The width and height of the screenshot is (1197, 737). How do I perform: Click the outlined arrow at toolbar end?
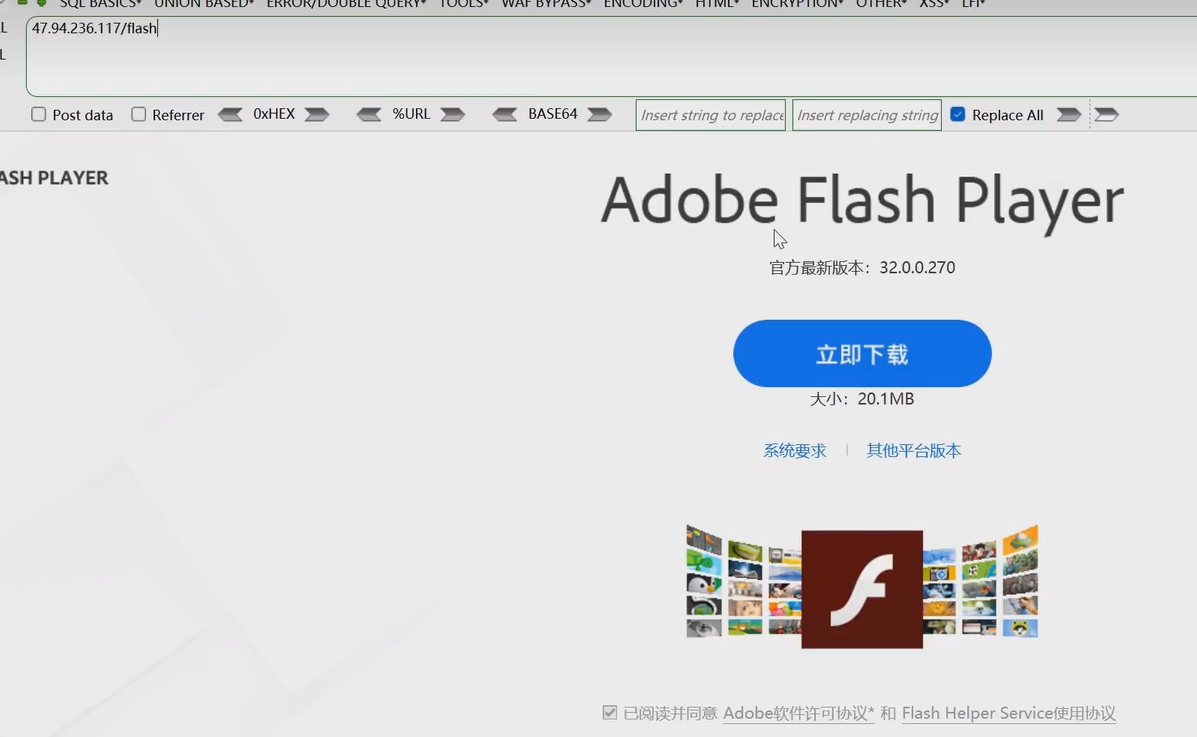pos(1106,115)
